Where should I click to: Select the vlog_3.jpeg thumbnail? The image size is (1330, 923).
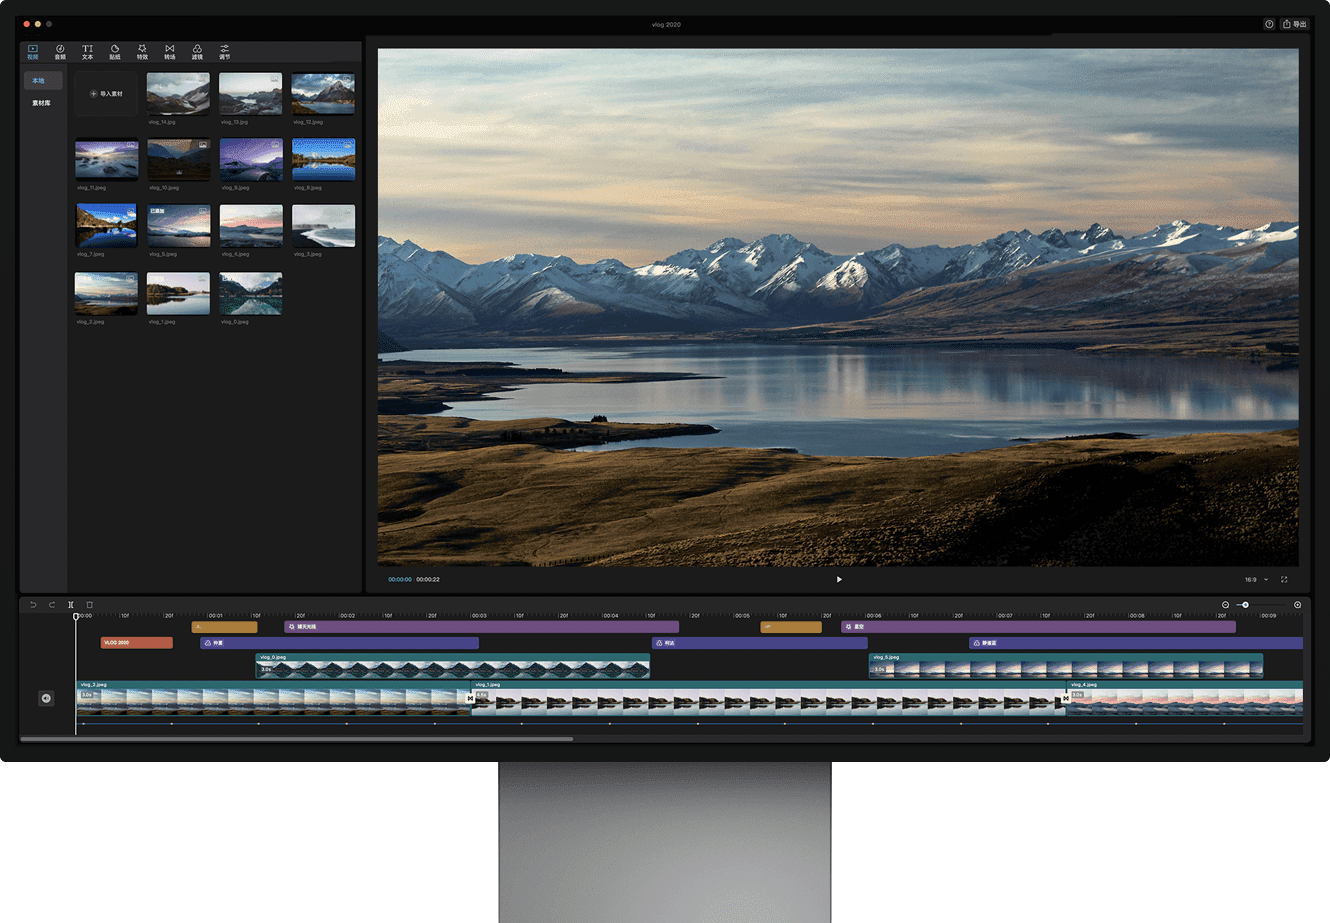point(323,226)
